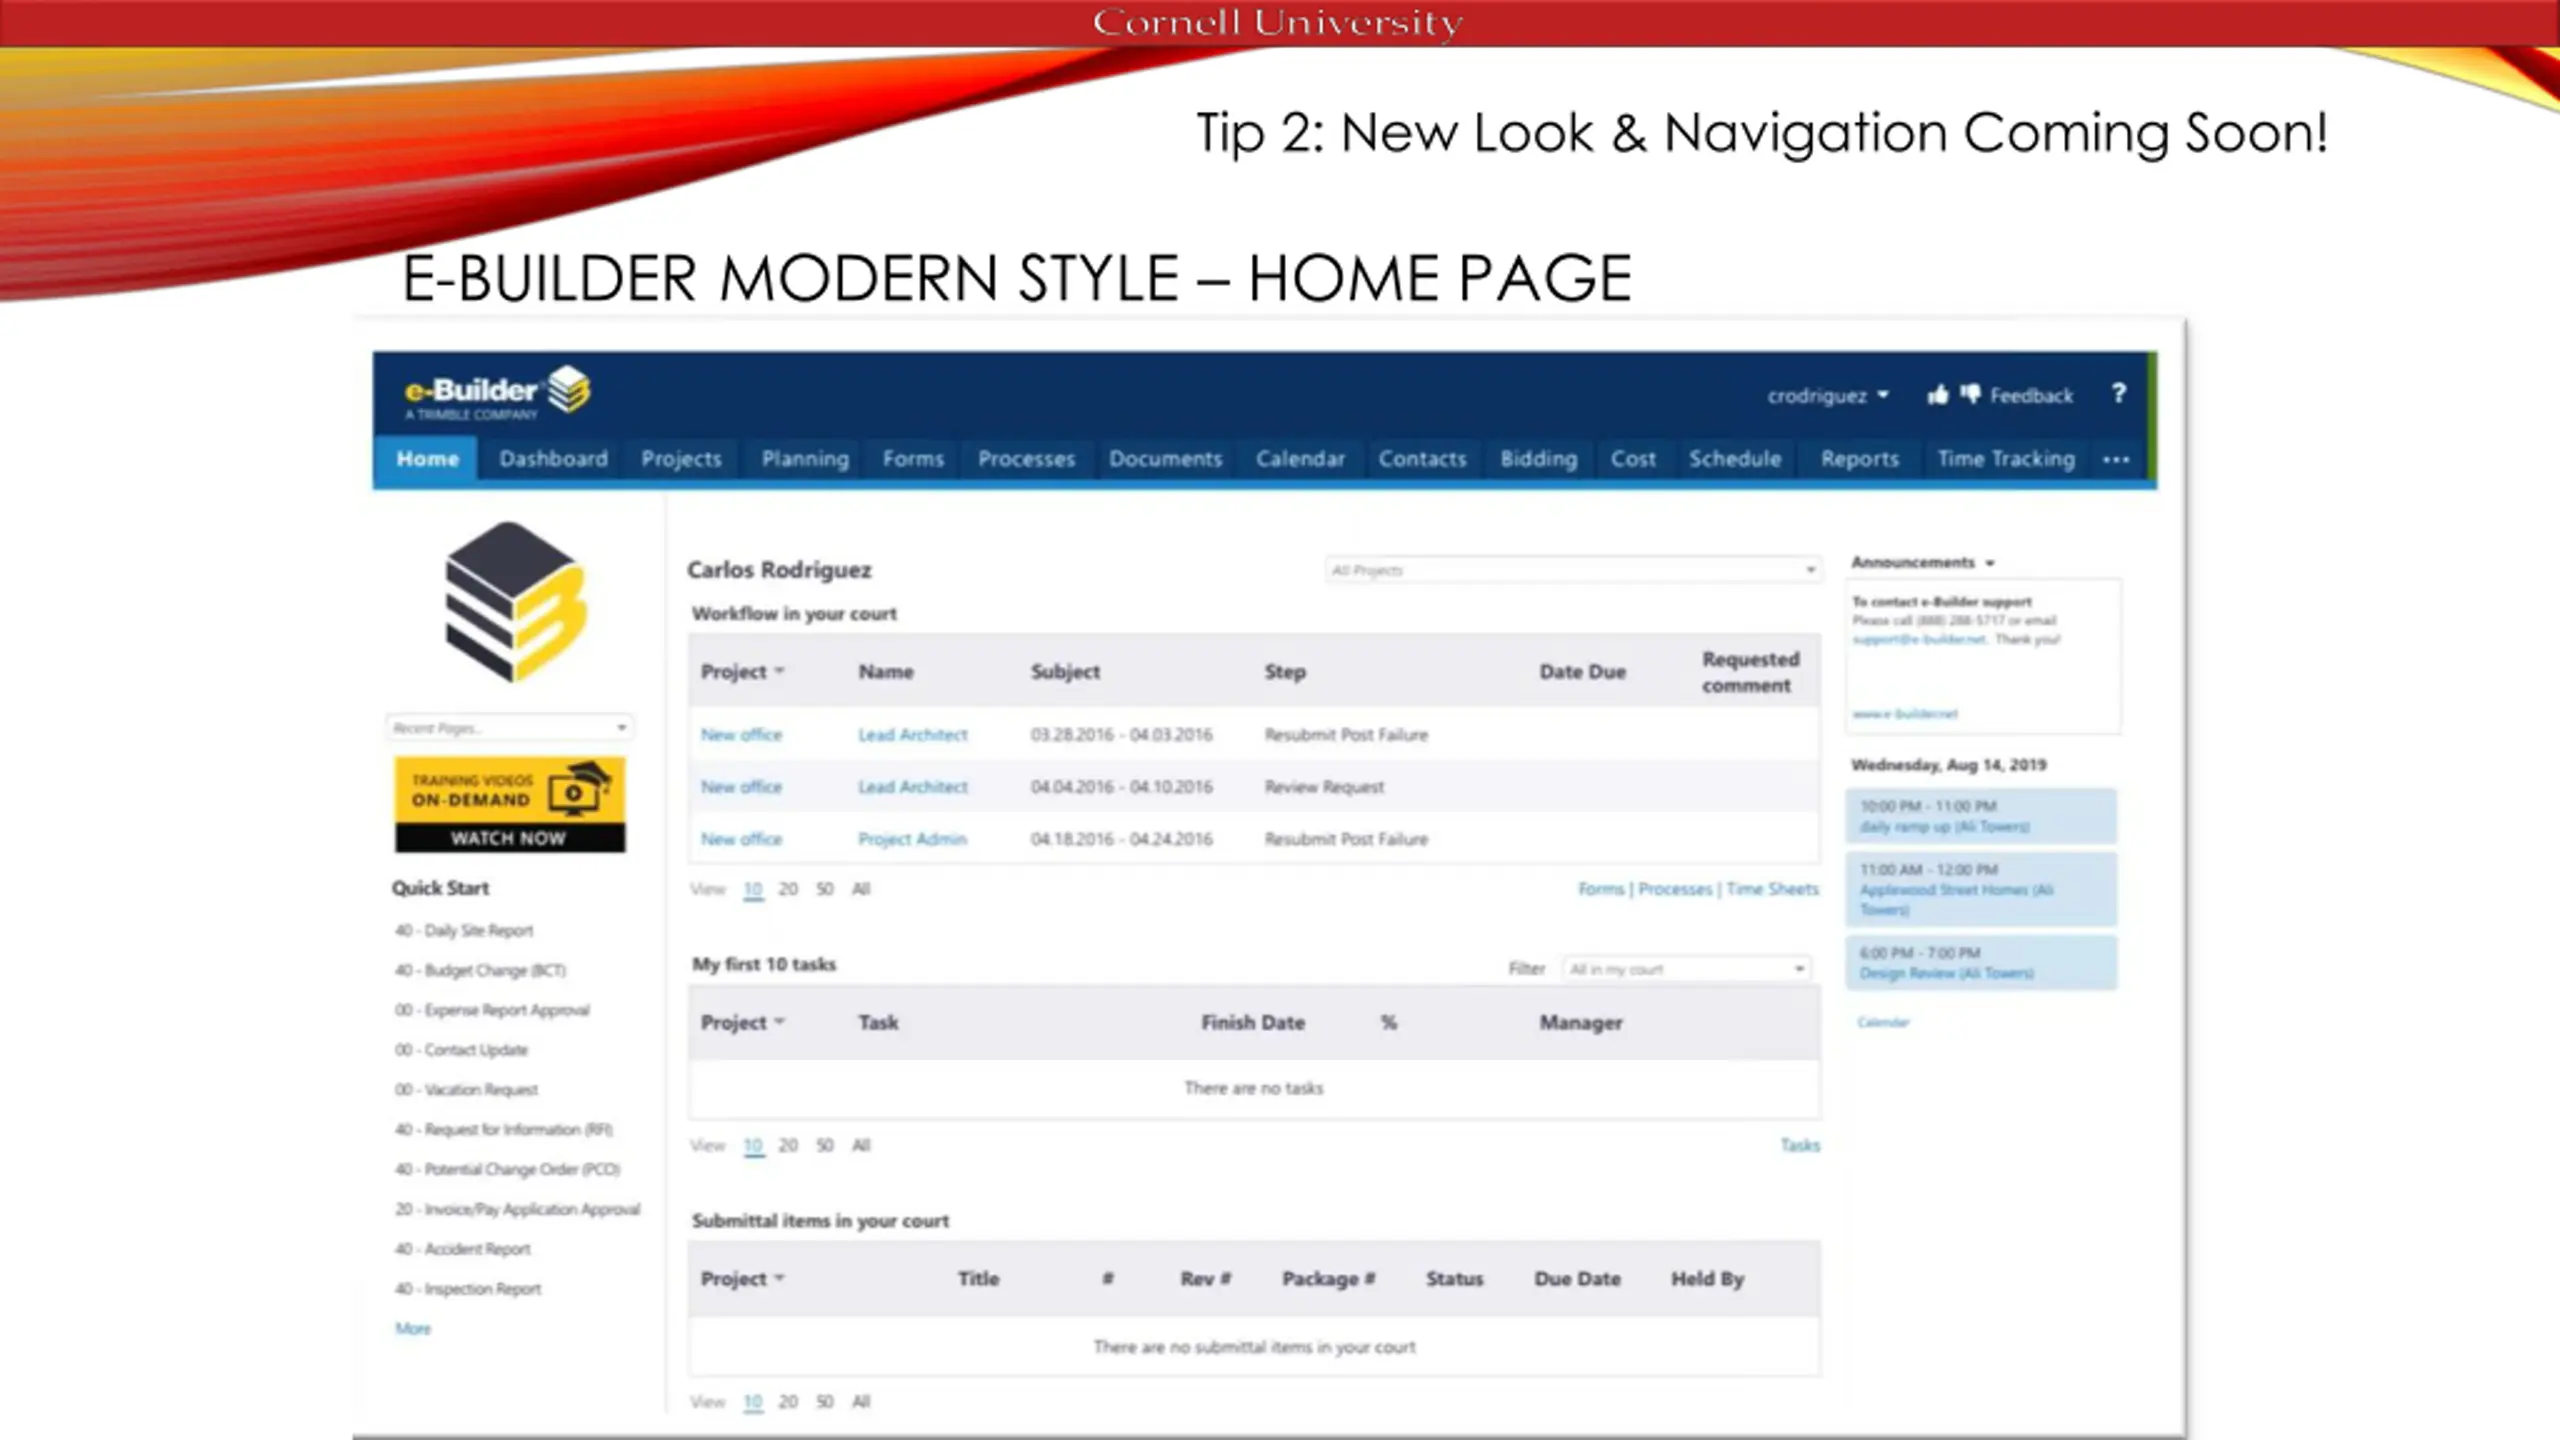The width and height of the screenshot is (2560, 1440).
Task: Switch to the Reports tab
Action: [1859, 459]
